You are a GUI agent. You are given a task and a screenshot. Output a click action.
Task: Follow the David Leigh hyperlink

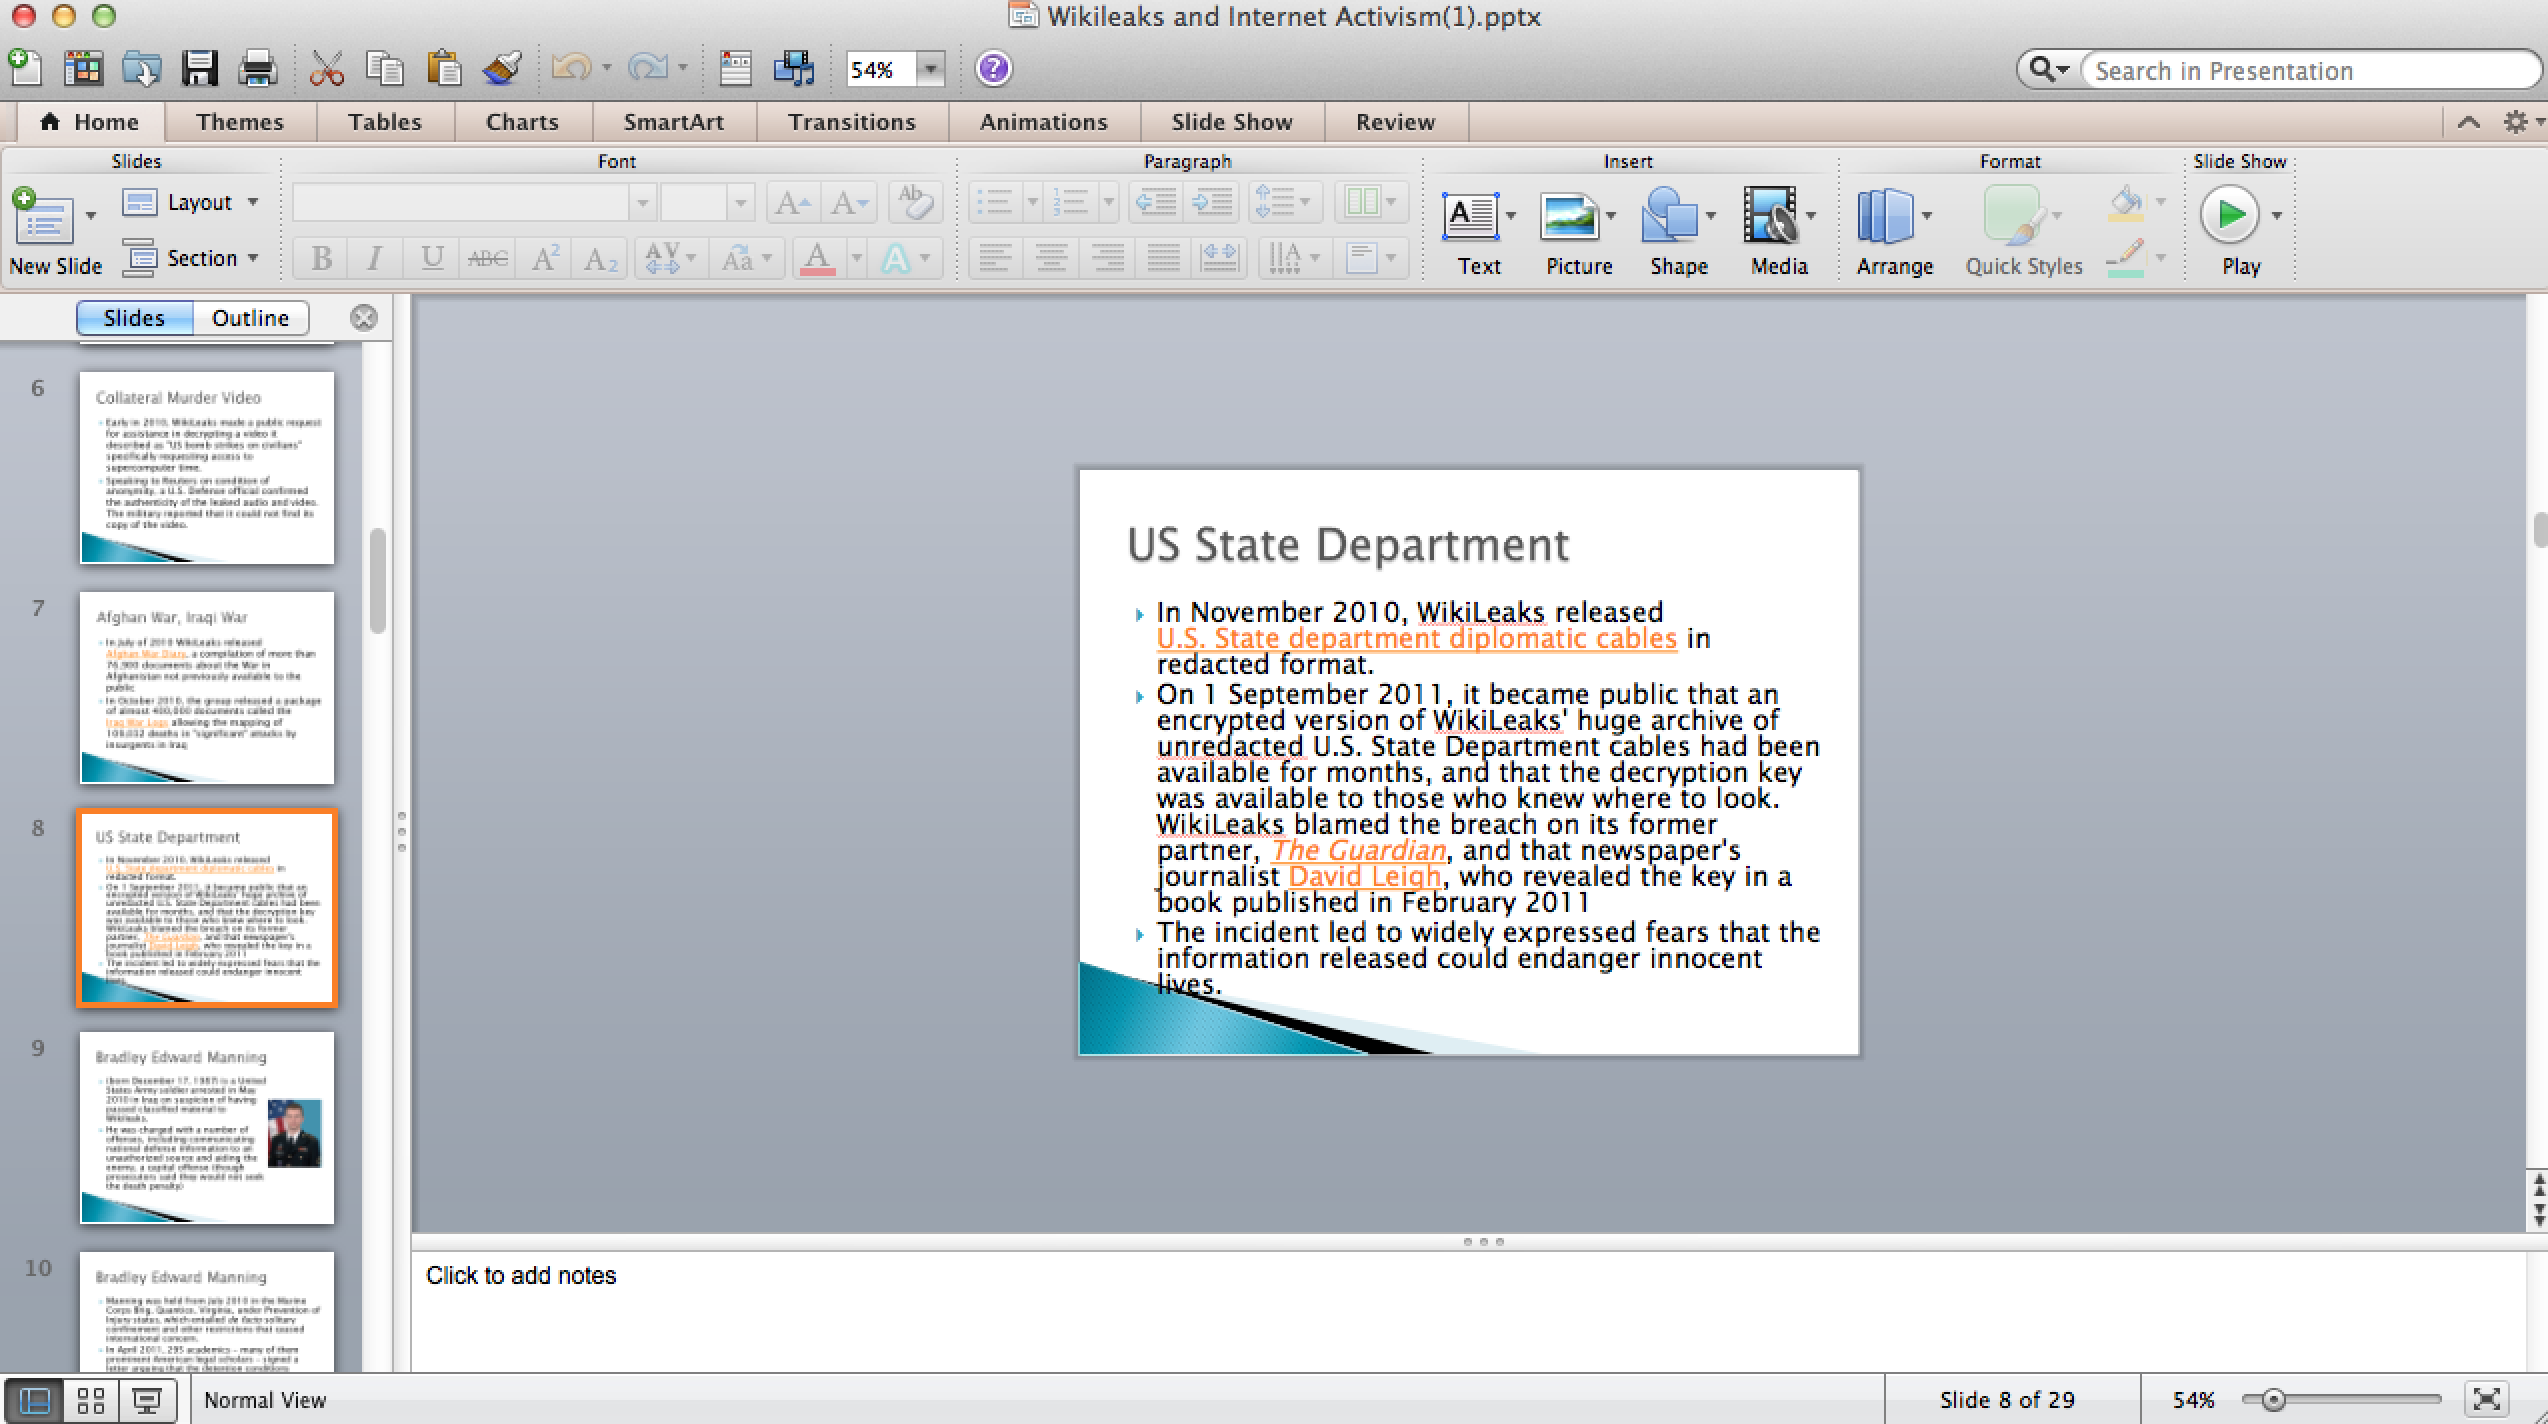[1364, 877]
